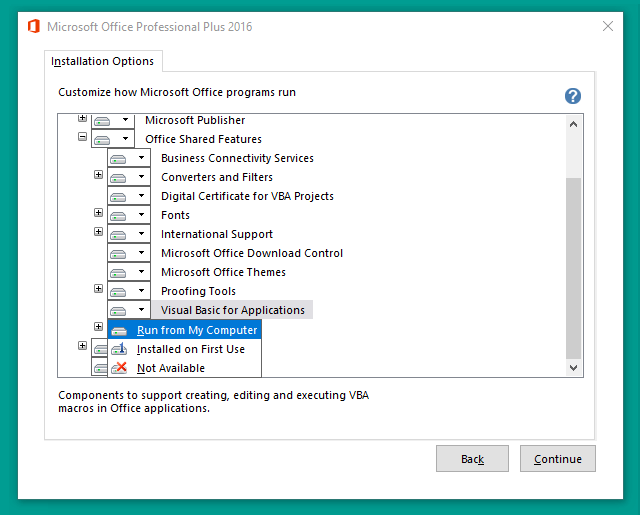
Task: Select Converters and Filters label
Action: tap(217, 178)
